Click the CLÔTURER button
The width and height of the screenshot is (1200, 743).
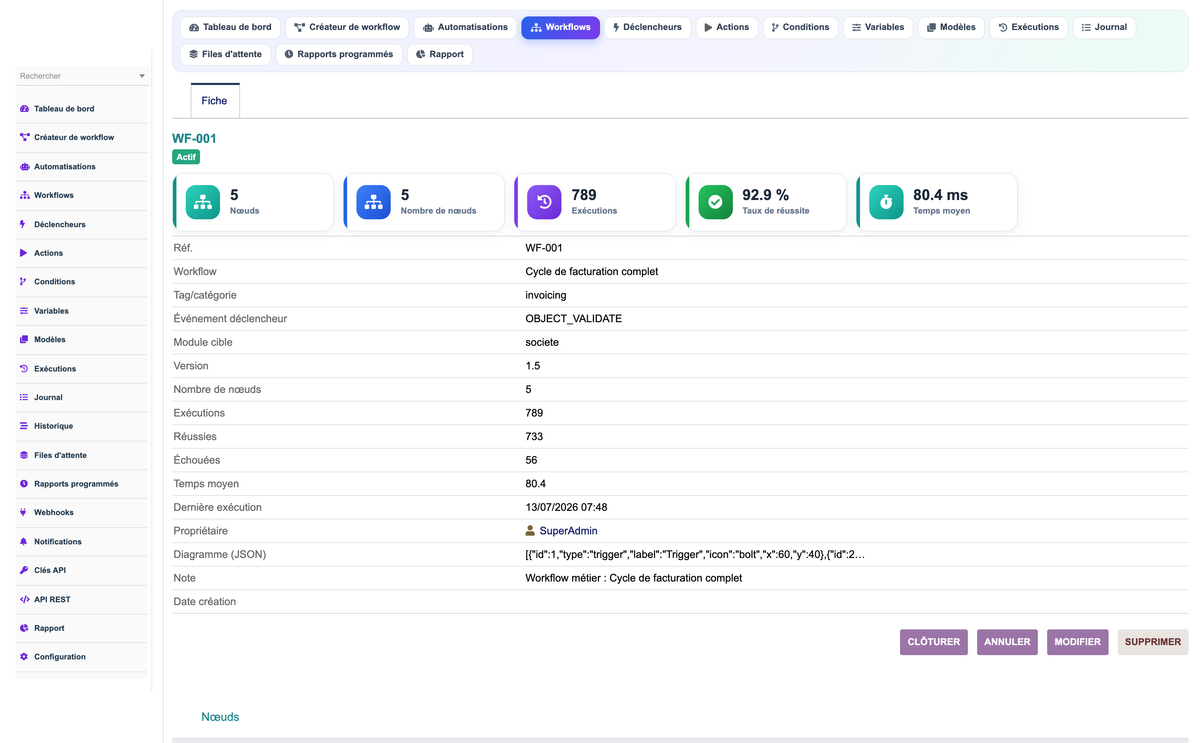click(x=934, y=642)
